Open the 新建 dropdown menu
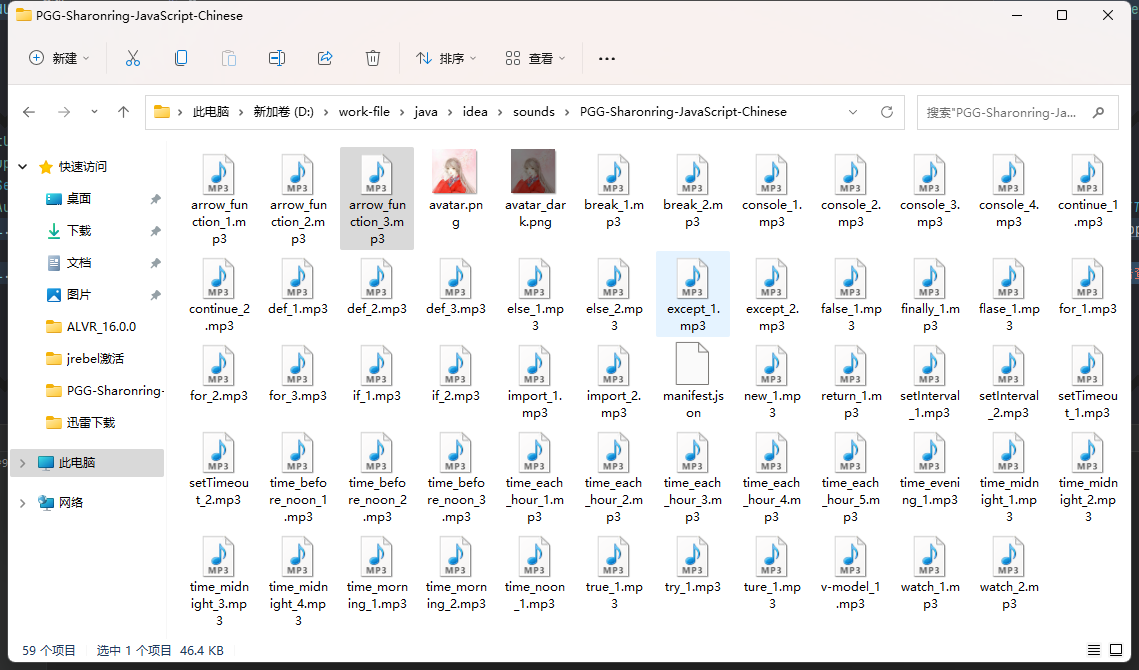This screenshot has width=1139, height=670. coord(60,58)
